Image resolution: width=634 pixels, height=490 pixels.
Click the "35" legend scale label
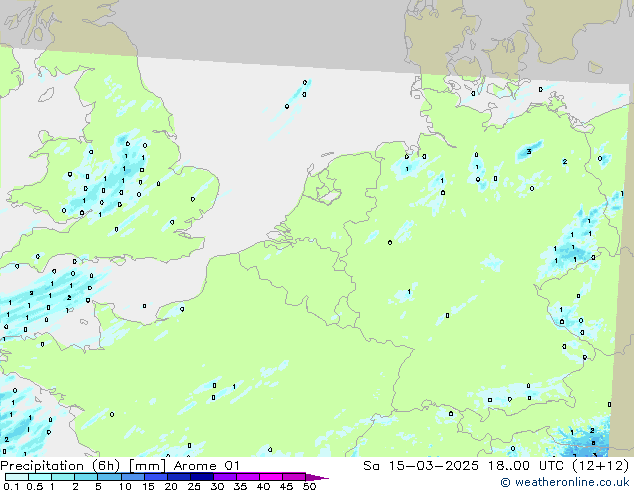[x=240, y=486]
